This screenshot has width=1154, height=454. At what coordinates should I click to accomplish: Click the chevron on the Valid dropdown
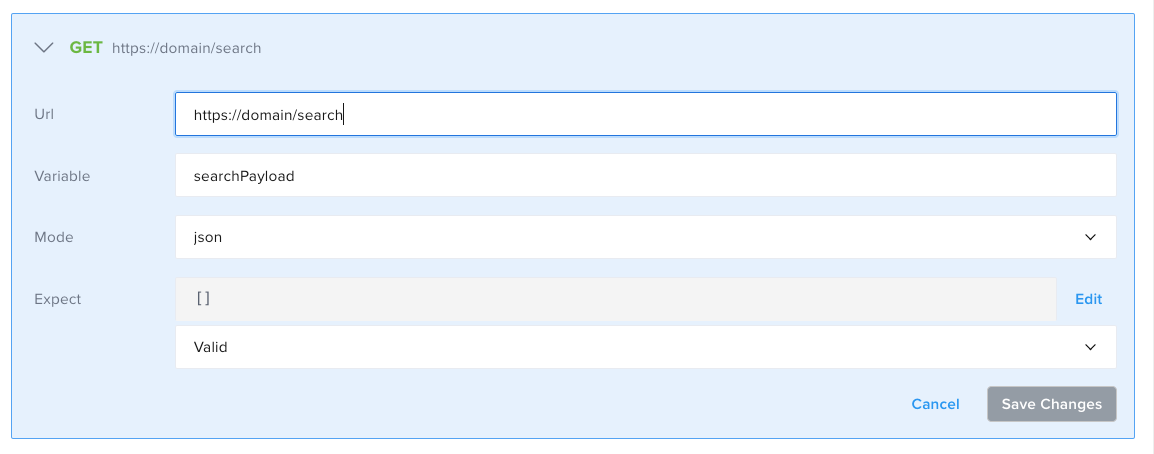[1090, 347]
